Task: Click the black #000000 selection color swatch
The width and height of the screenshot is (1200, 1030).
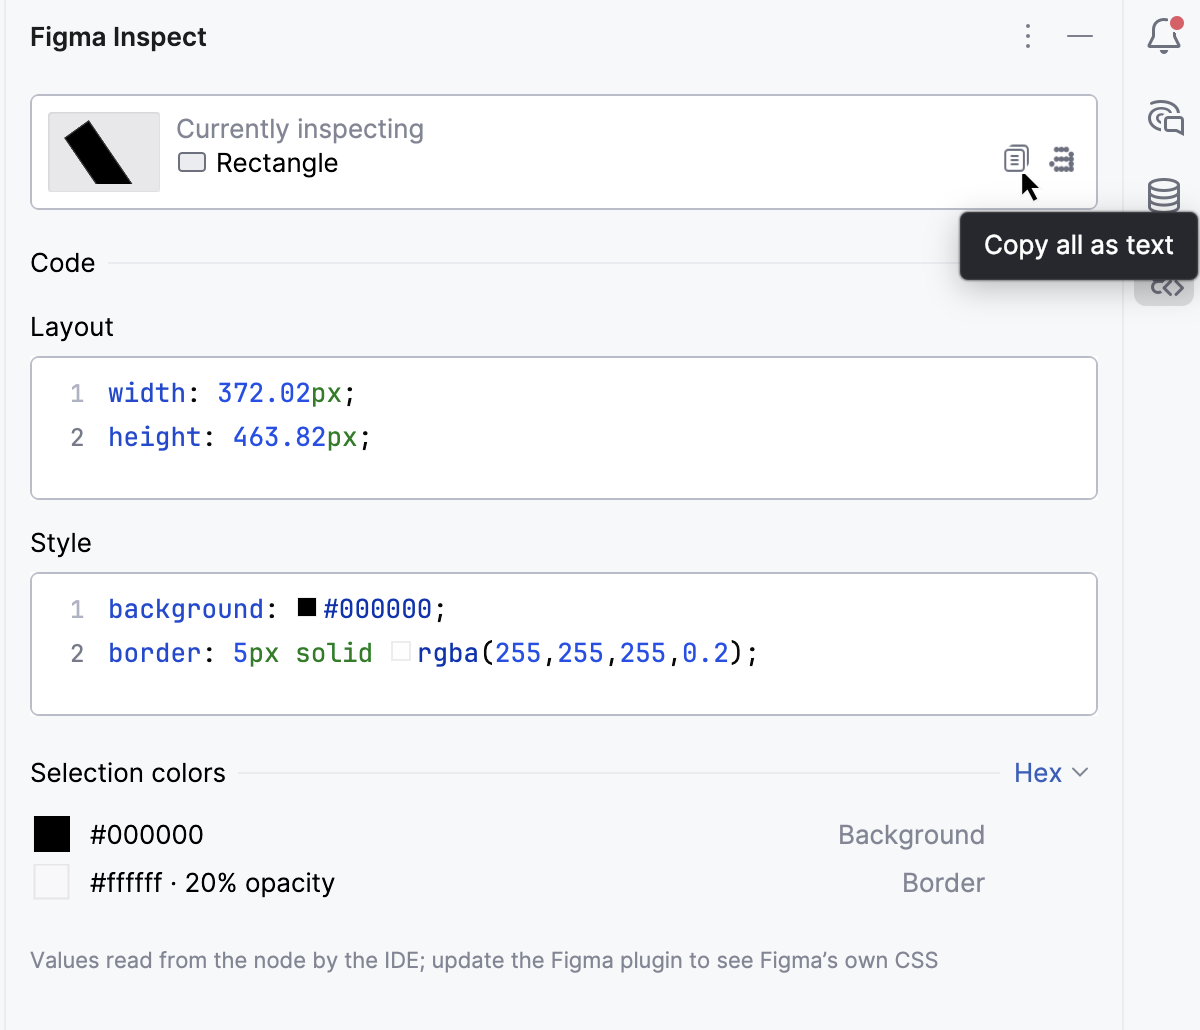Action: click(x=52, y=834)
